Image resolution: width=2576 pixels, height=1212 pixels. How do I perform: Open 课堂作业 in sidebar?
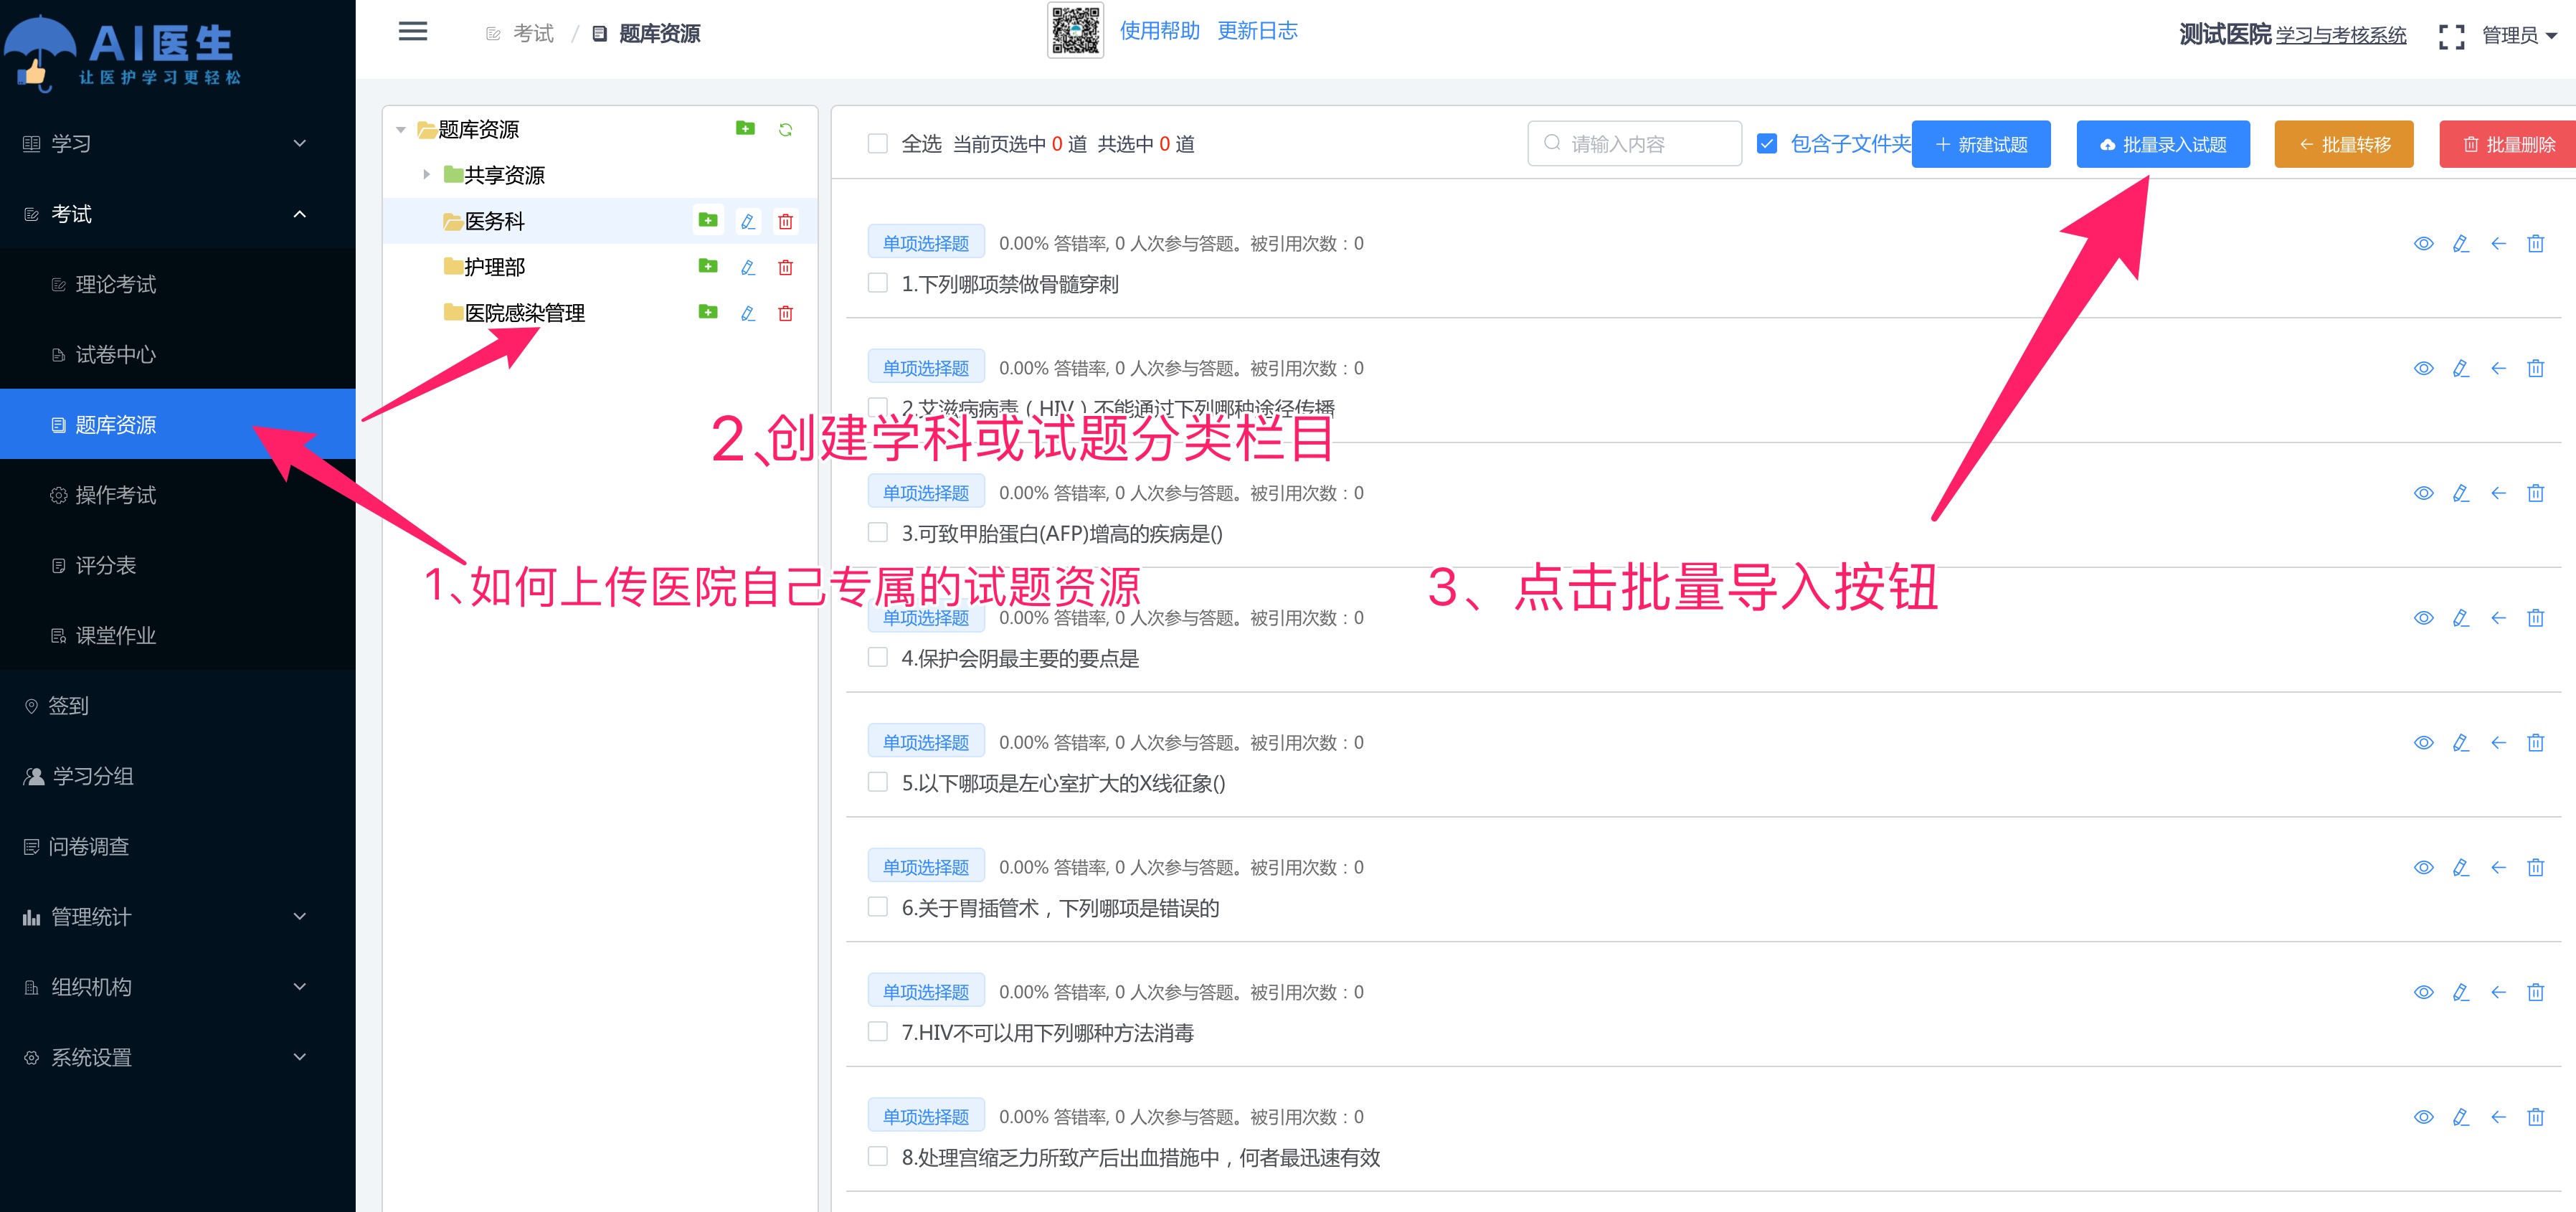pos(177,635)
